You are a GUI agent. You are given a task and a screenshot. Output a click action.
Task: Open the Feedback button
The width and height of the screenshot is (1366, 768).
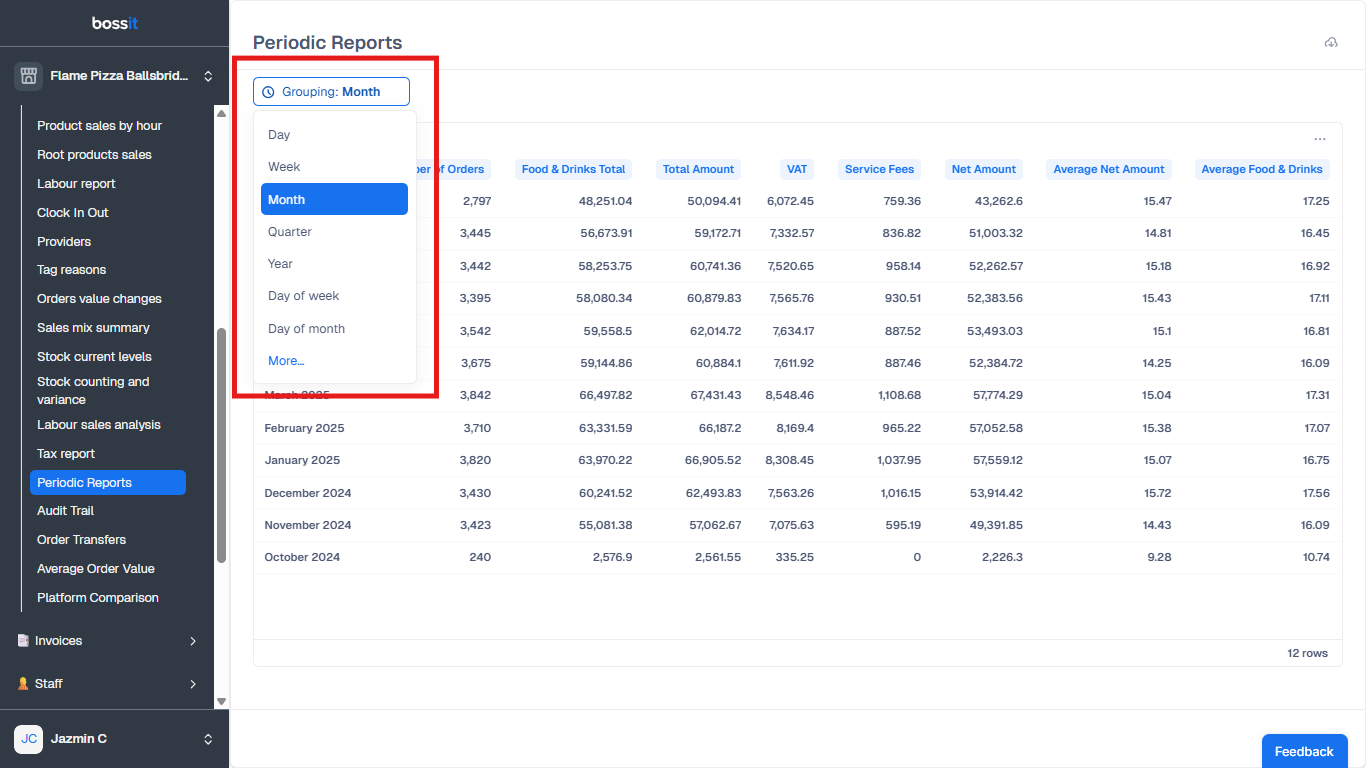(1303, 751)
